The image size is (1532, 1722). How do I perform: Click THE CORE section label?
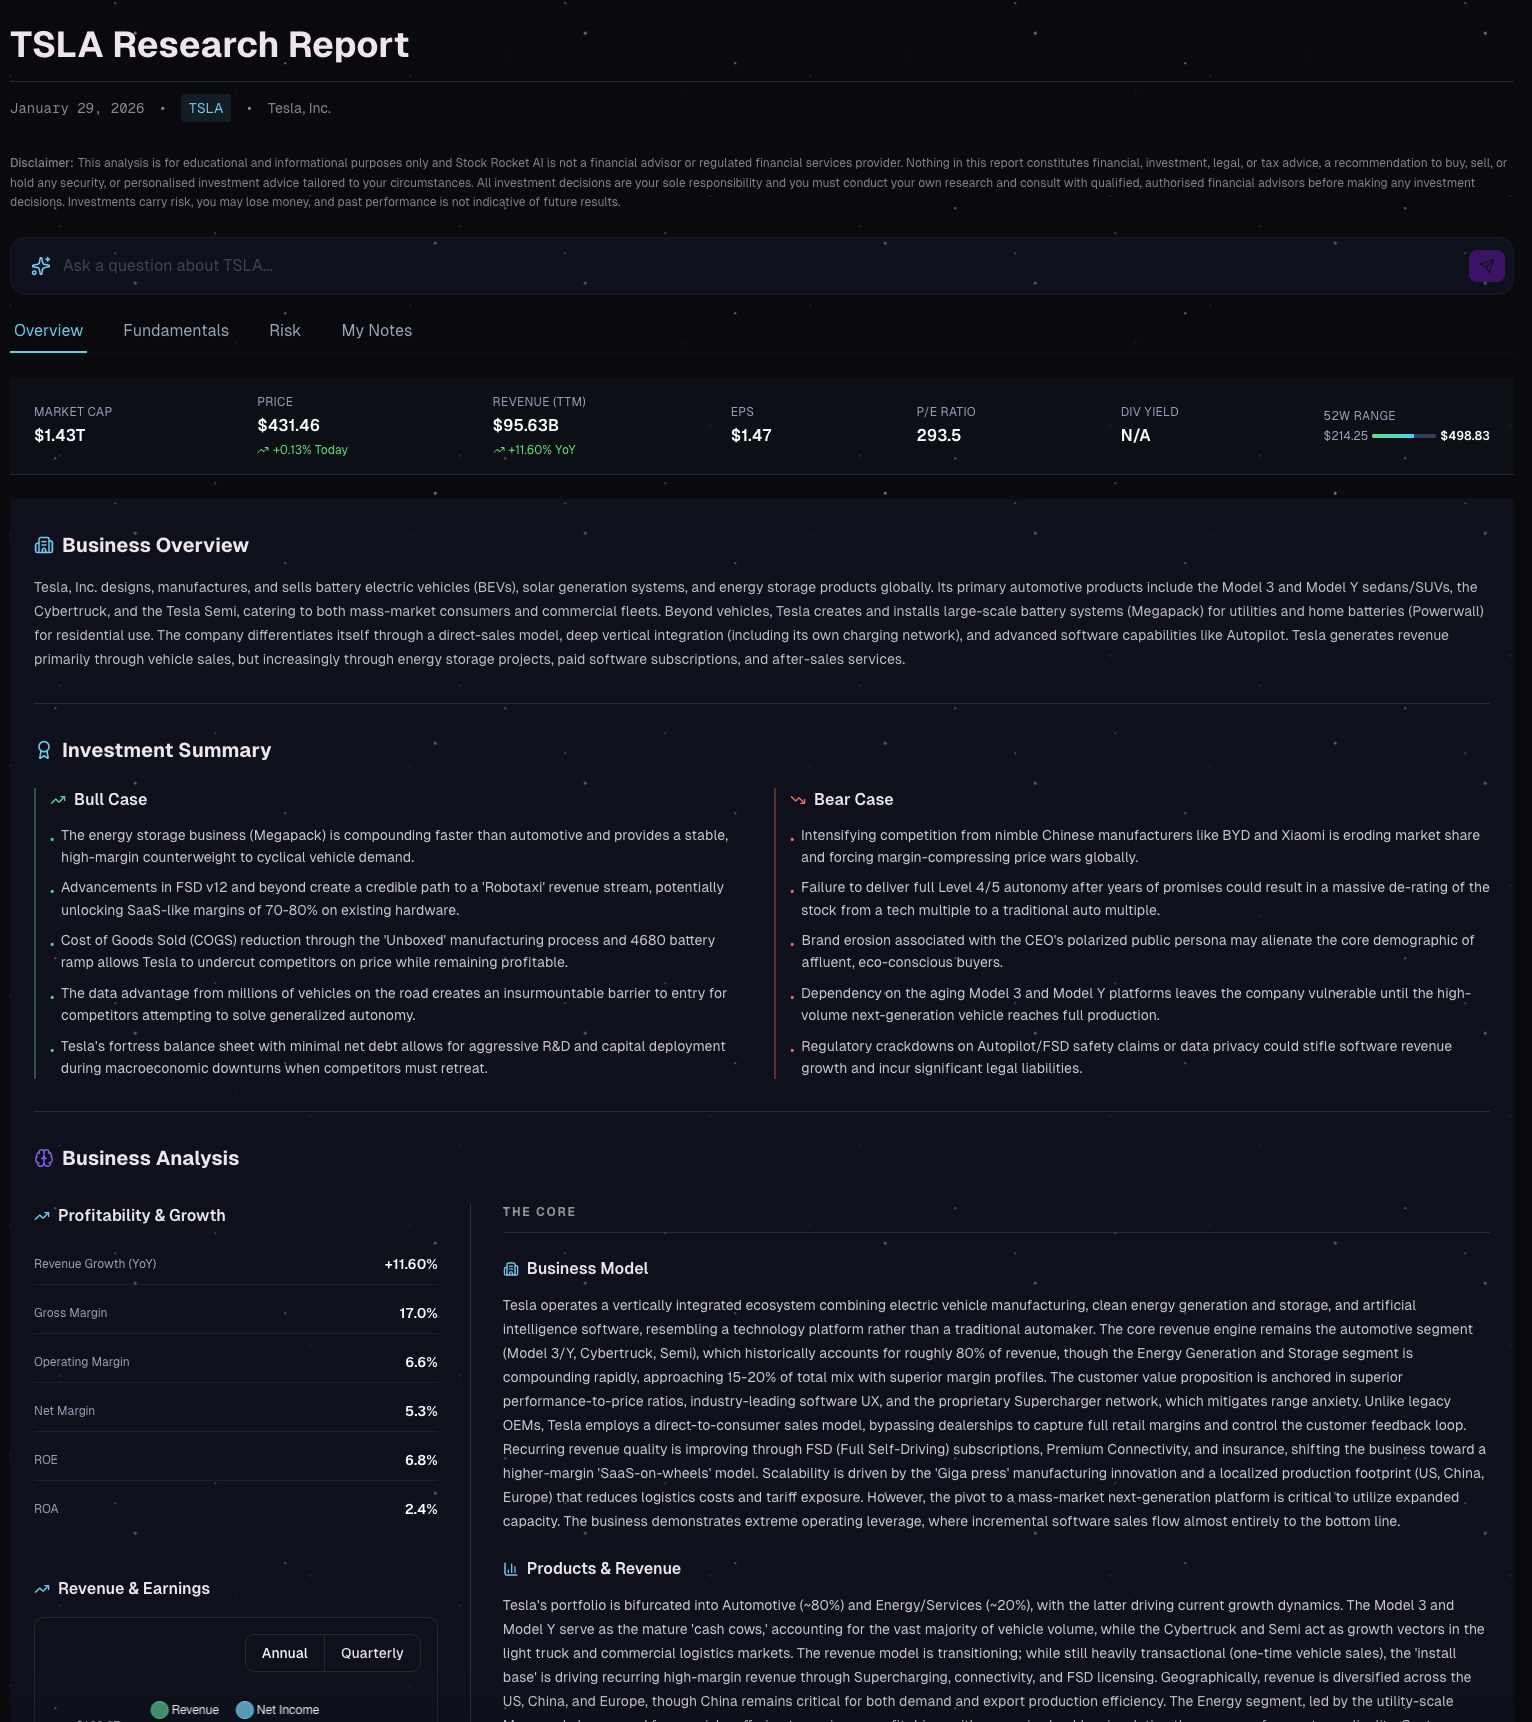click(x=539, y=1212)
